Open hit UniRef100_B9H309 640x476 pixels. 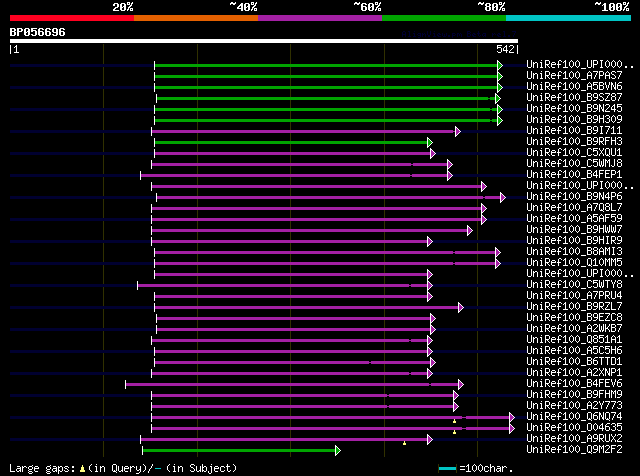[574, 120]
